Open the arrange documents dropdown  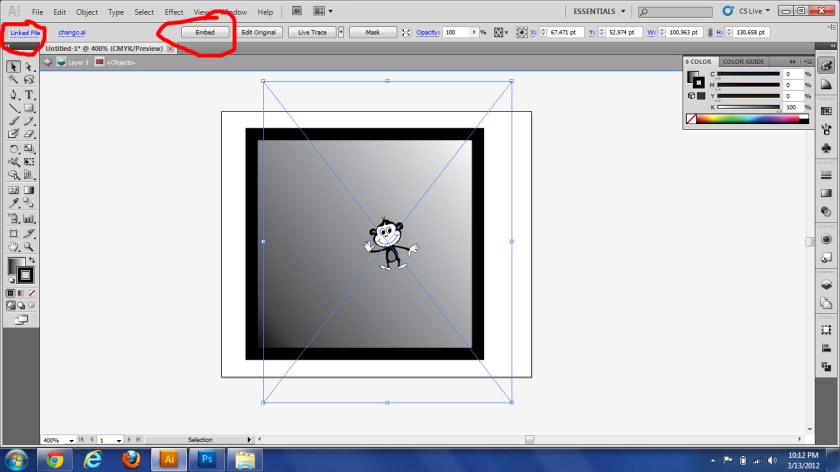pyautogui.click(x=322, y=11)
